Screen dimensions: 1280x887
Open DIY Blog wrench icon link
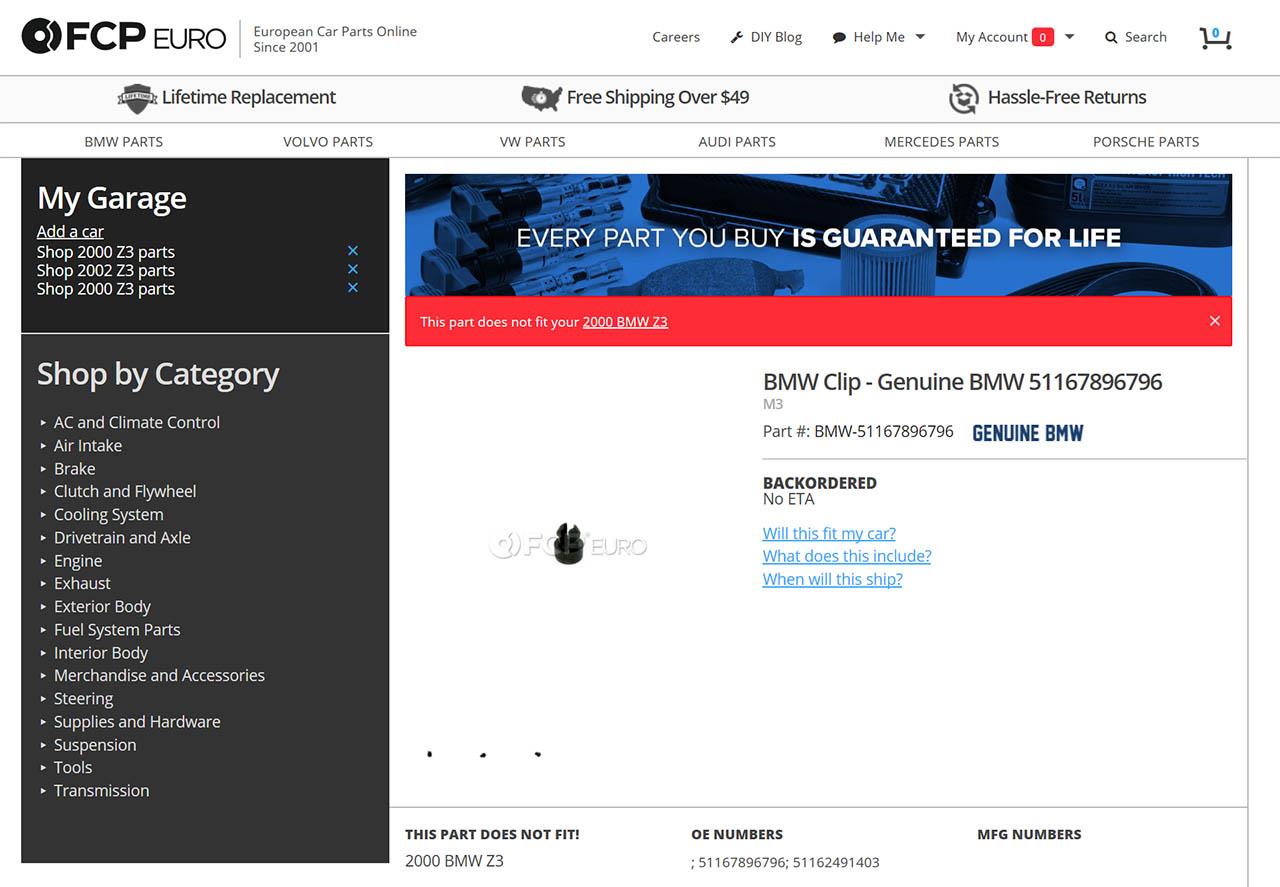coord(738,37)
